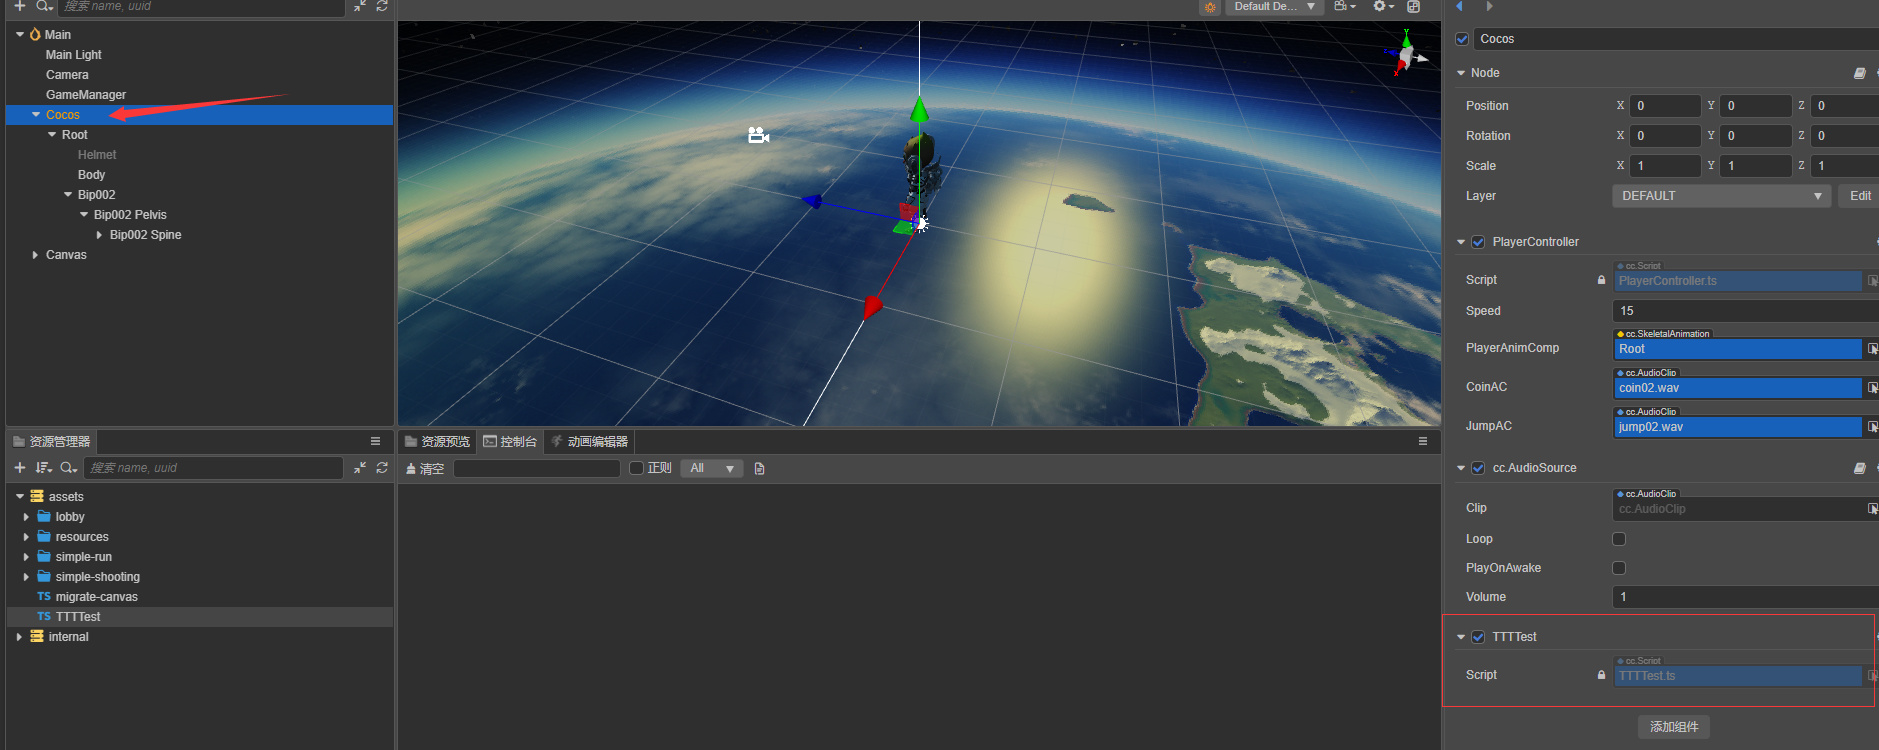Image resolution: width=1879 pixels, height=750 pixels.
Task: Add a new node in hierarchy panel
Action: click(x=19, y=6)
